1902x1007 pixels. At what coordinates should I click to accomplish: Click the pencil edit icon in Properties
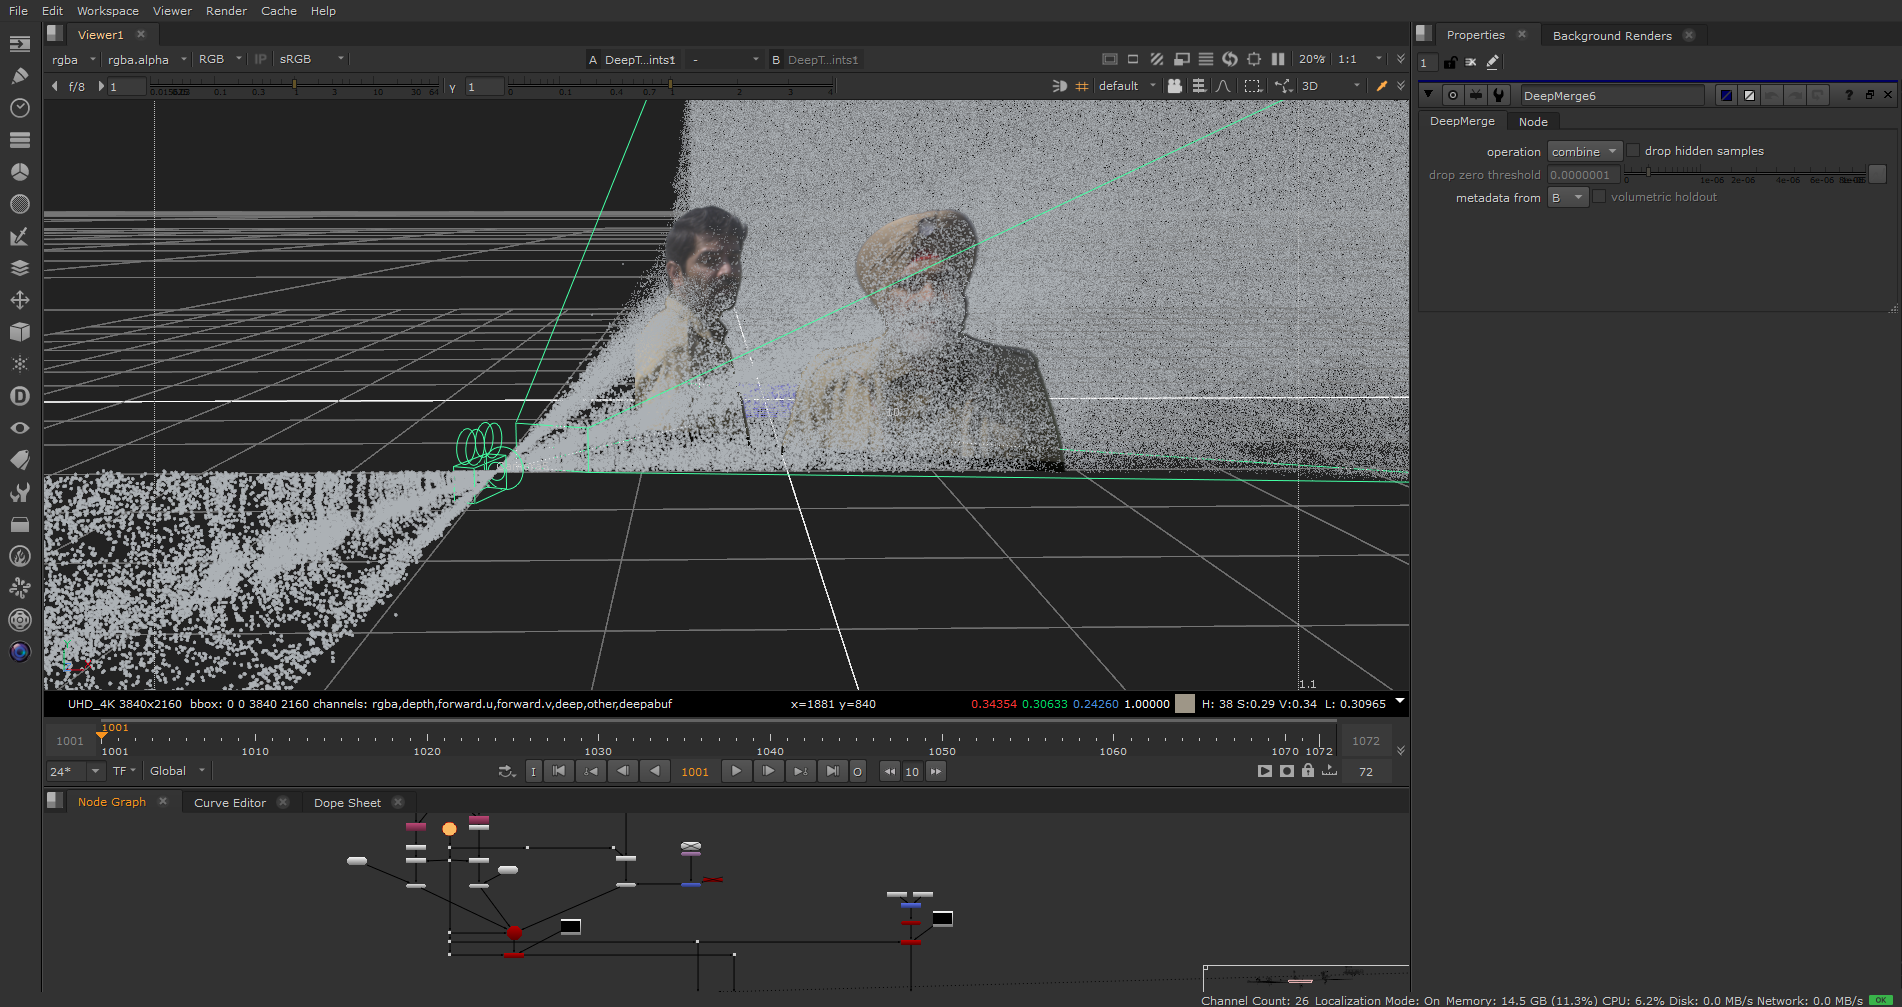[x=1492, y=62]
